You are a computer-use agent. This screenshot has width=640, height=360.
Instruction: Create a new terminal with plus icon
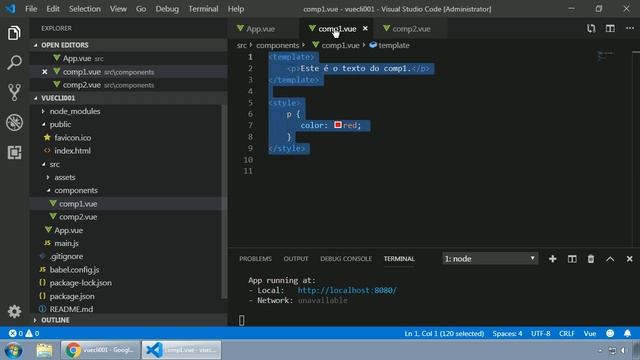552,259
